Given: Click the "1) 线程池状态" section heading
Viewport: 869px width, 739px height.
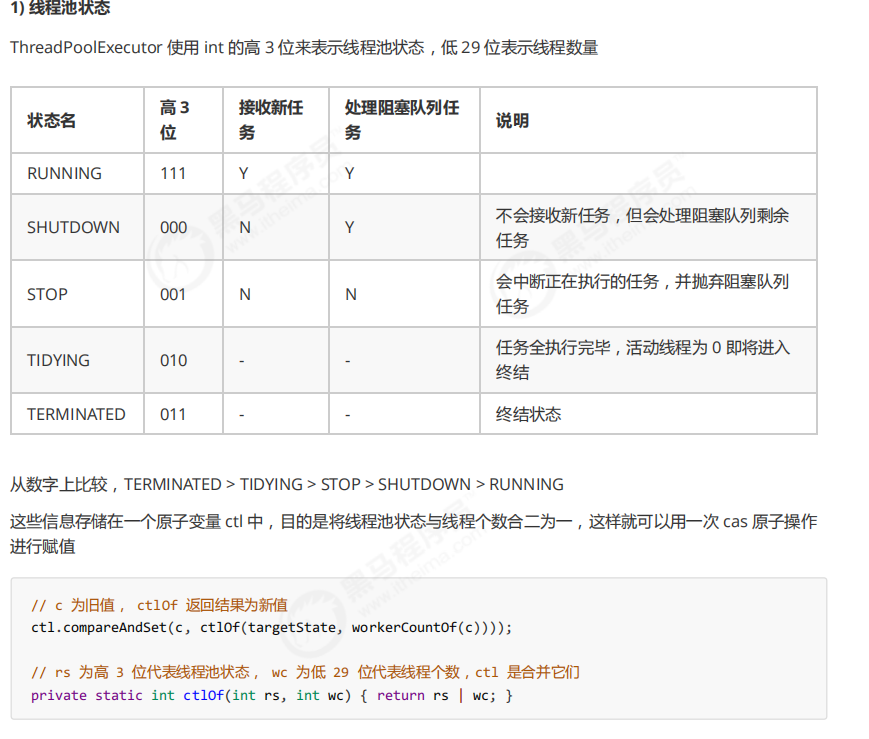Looking at the screenshot, I should (60, 9).
